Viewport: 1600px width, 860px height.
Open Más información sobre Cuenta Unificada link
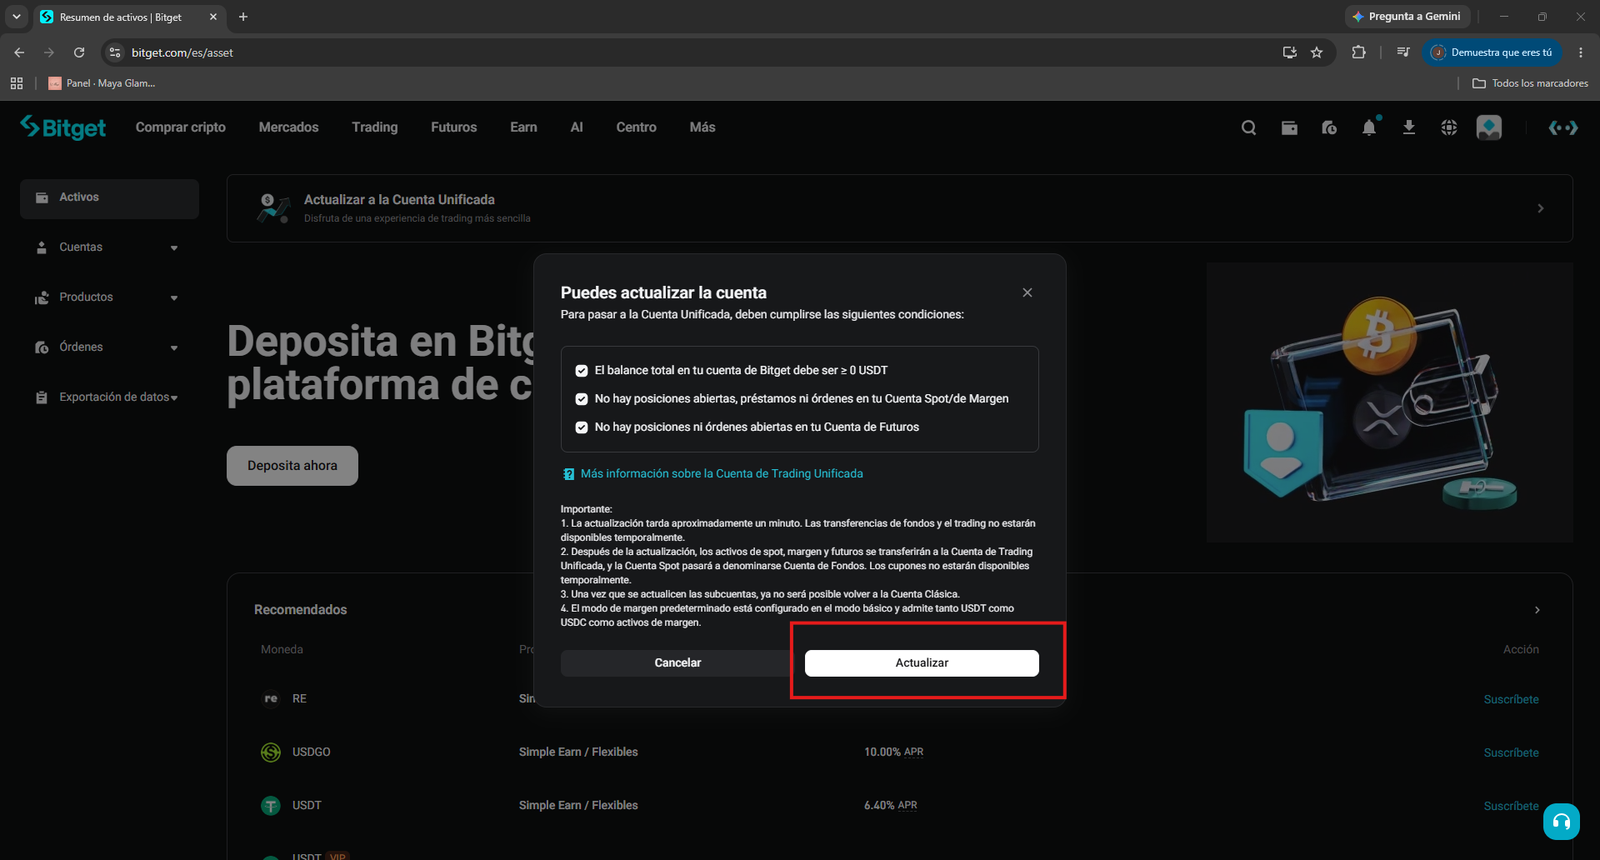[722, 474]
